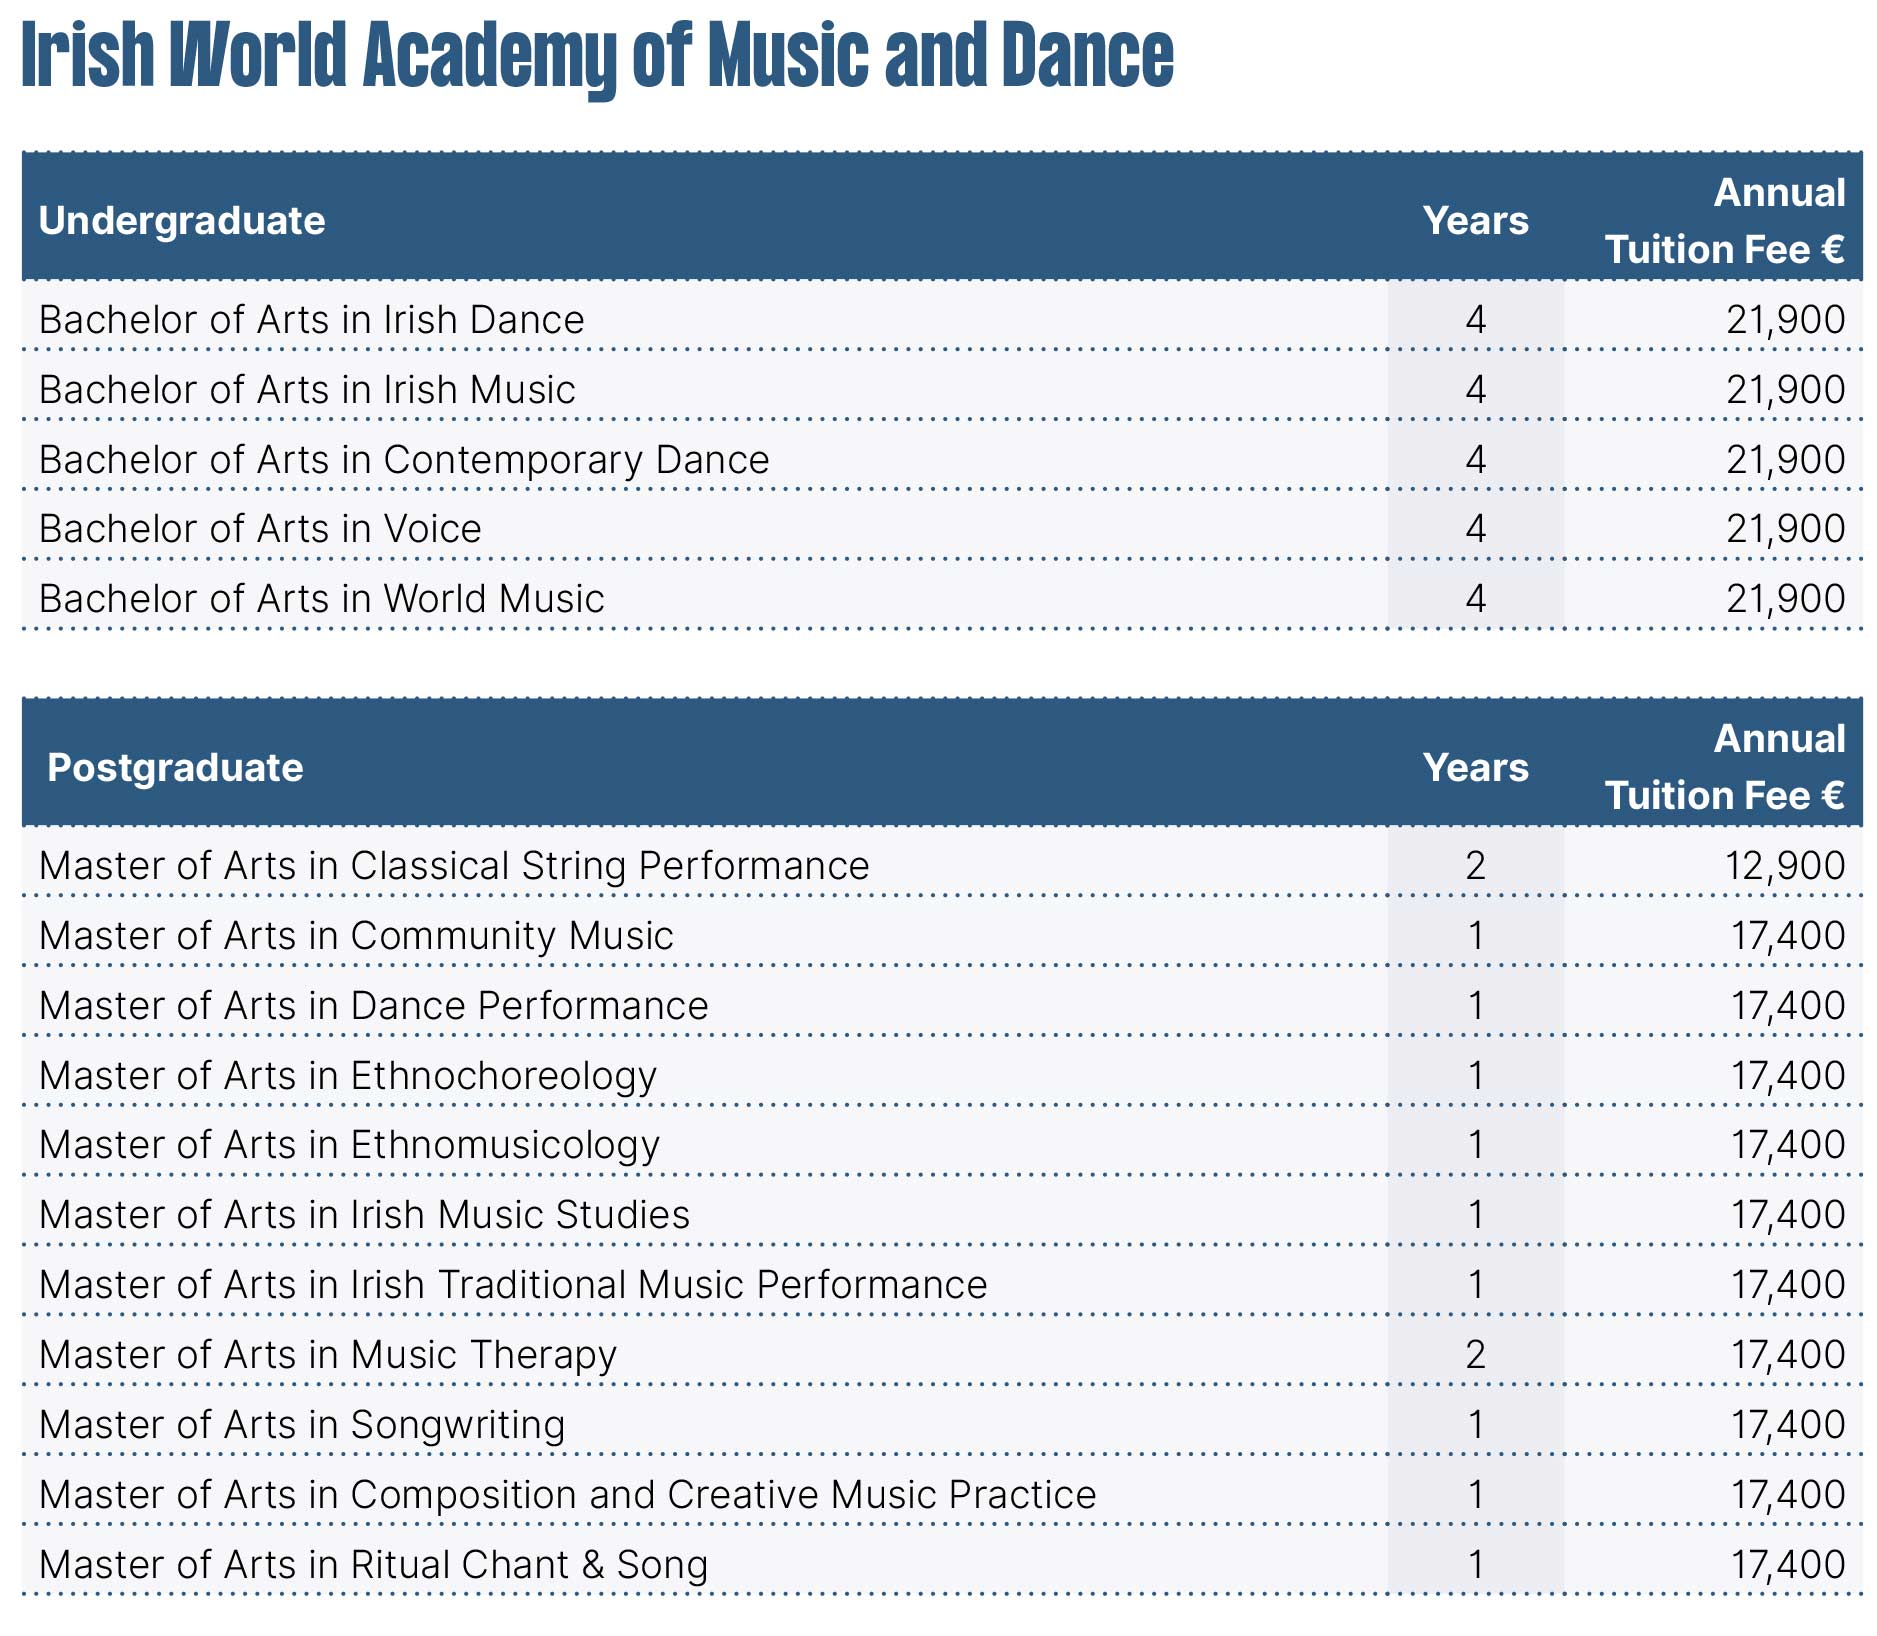Select Master of Arts in Songwriting
The height and width of the screenshot is (1636, 1877).
coord(302,1425)
